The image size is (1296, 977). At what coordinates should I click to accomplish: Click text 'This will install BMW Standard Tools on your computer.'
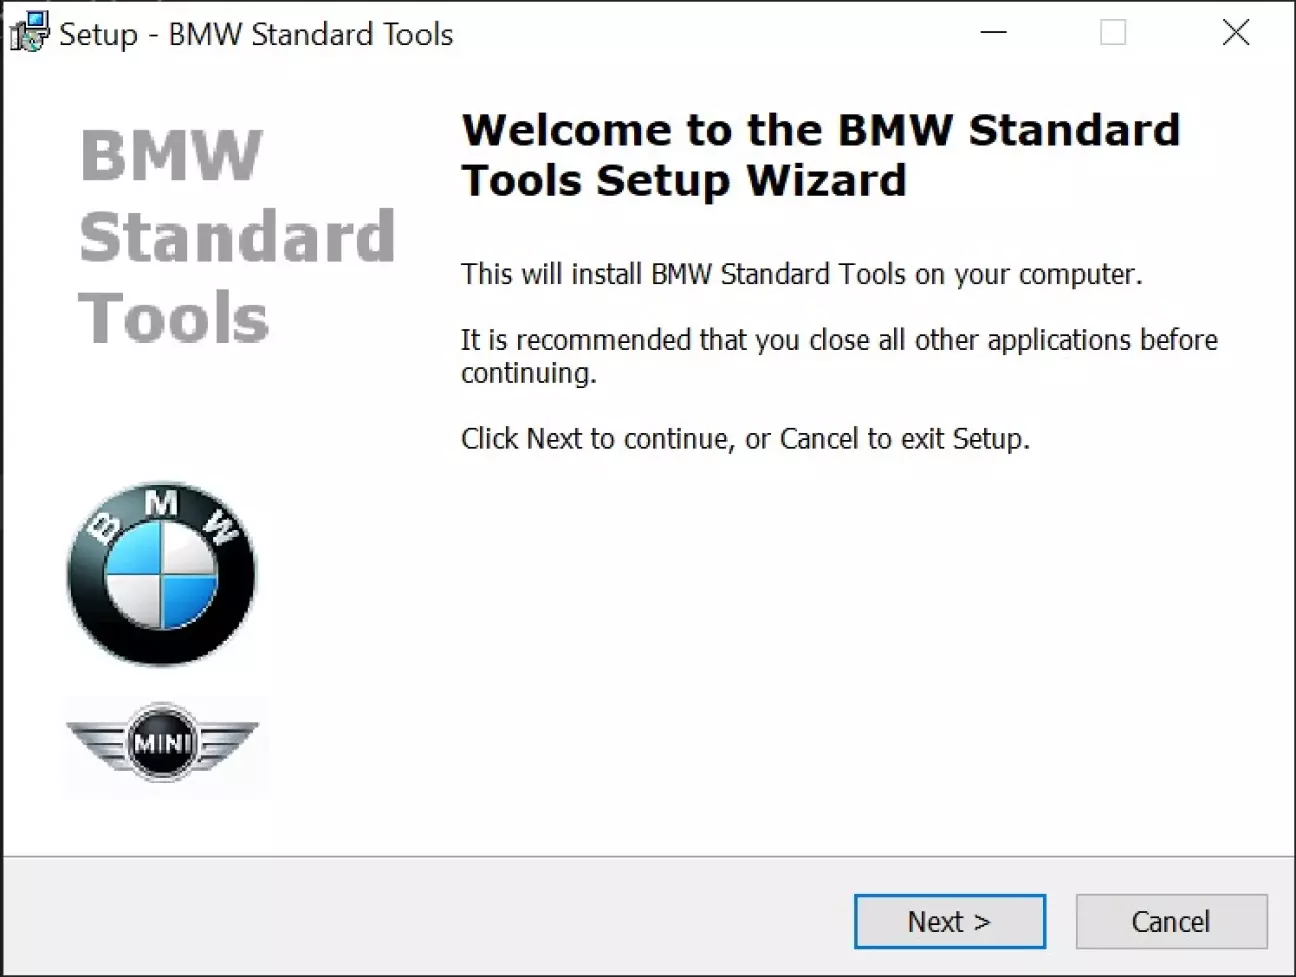801,274
